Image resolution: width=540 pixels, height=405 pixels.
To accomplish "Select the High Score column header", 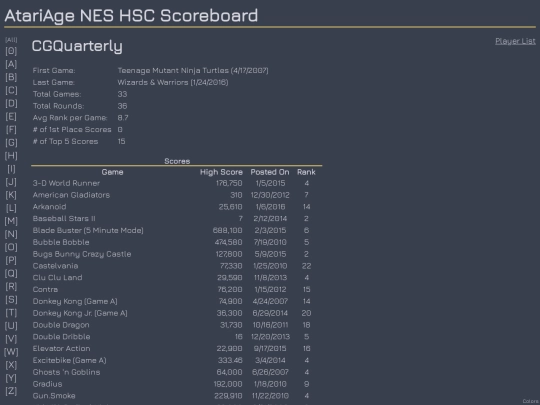I will [221, 172].
